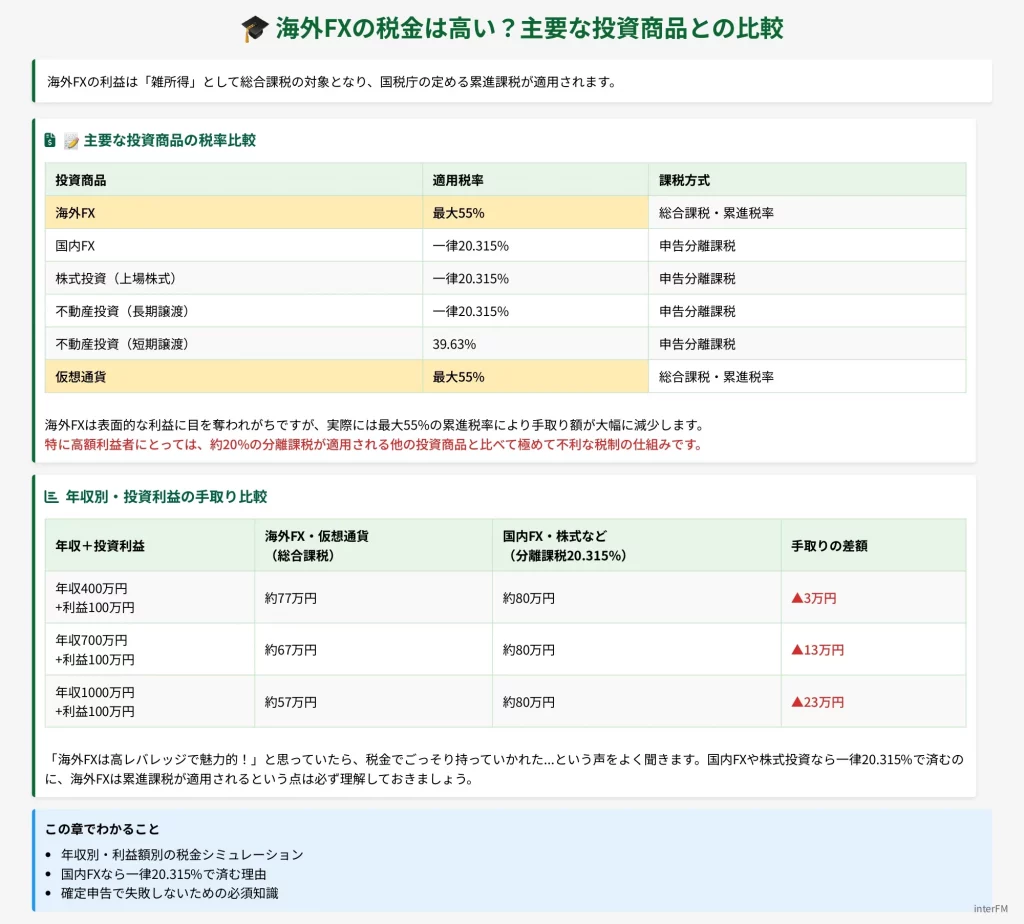Click the red triangle next to 23万円
This screenshot has height=924, width=1024.
(797, 702)
